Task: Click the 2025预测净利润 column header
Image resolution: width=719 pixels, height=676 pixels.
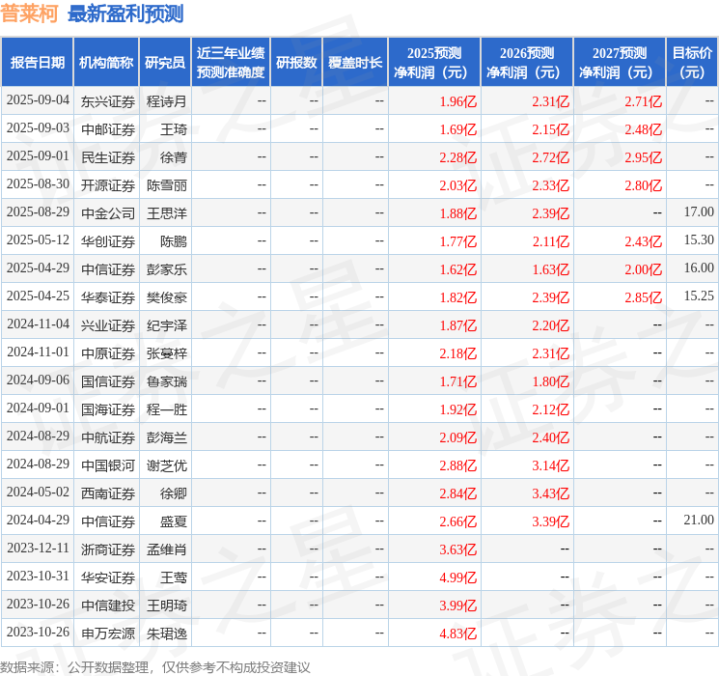Action: coord(434,62)
